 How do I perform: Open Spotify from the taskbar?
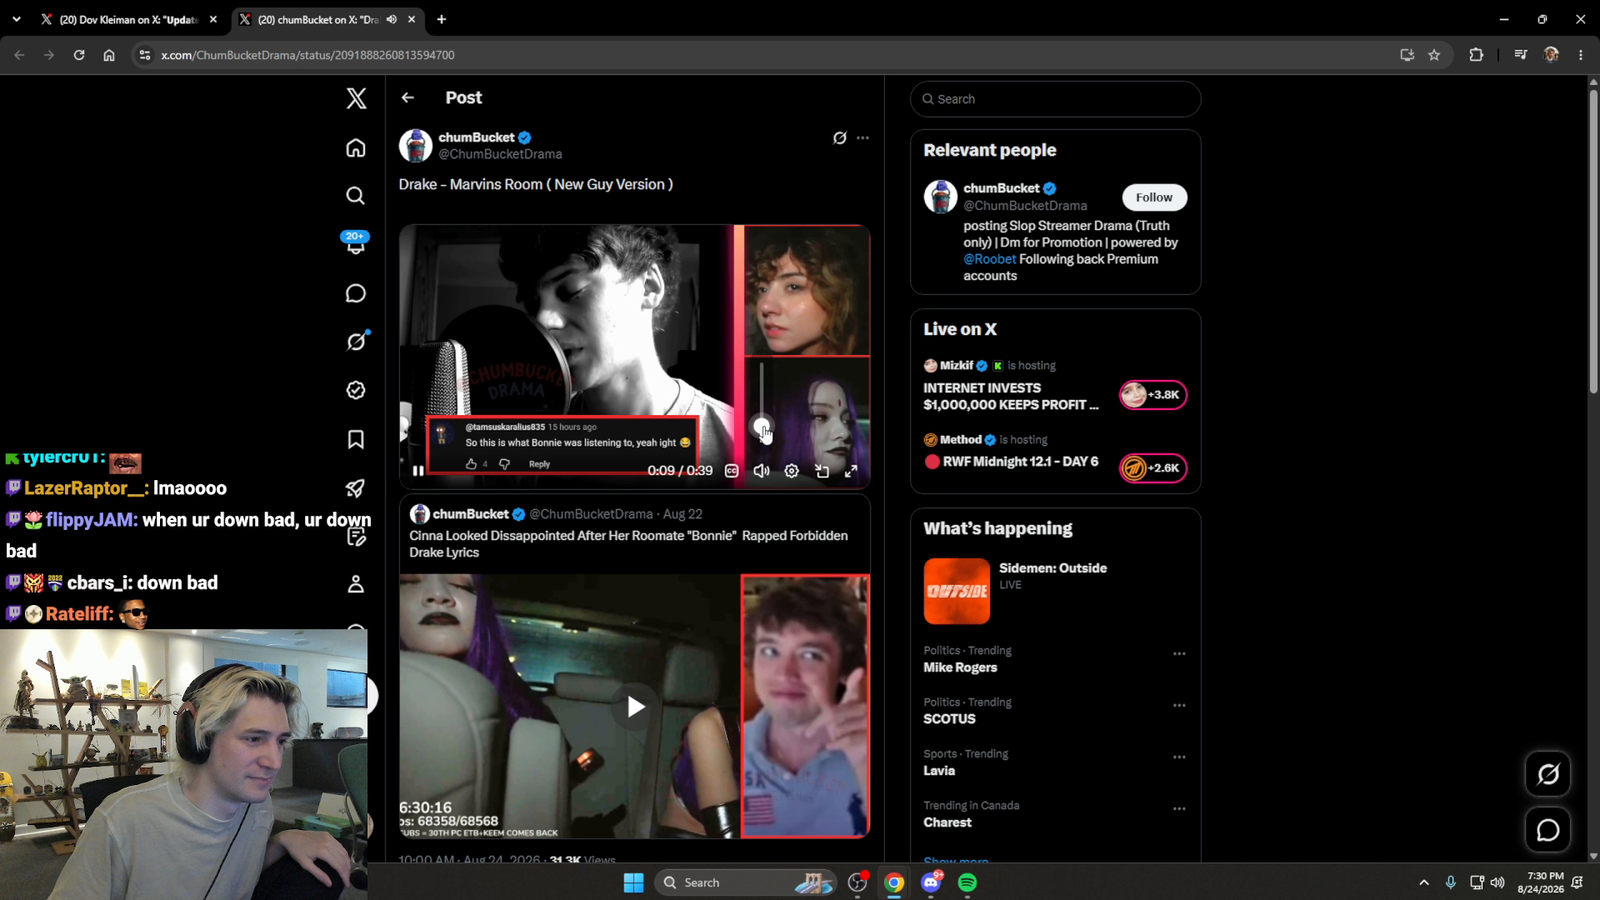point(967,882)
